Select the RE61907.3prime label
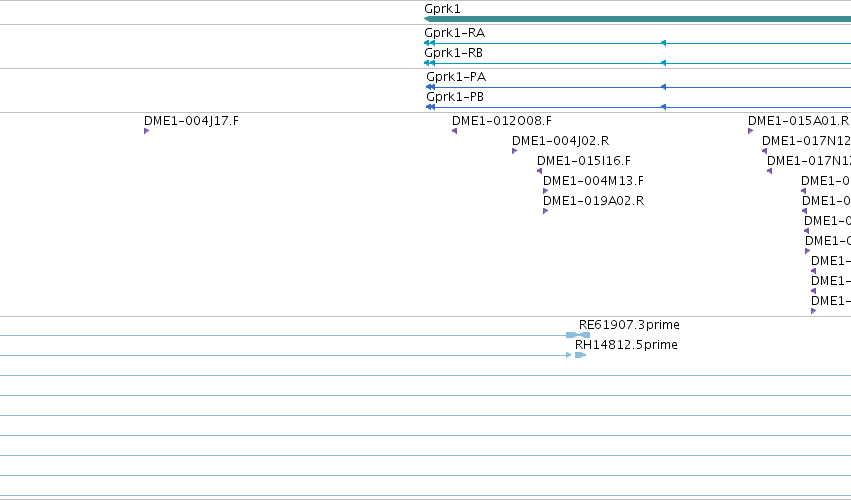Image resolution: width=851 pixels, height=500 pixels. [629, 325]
